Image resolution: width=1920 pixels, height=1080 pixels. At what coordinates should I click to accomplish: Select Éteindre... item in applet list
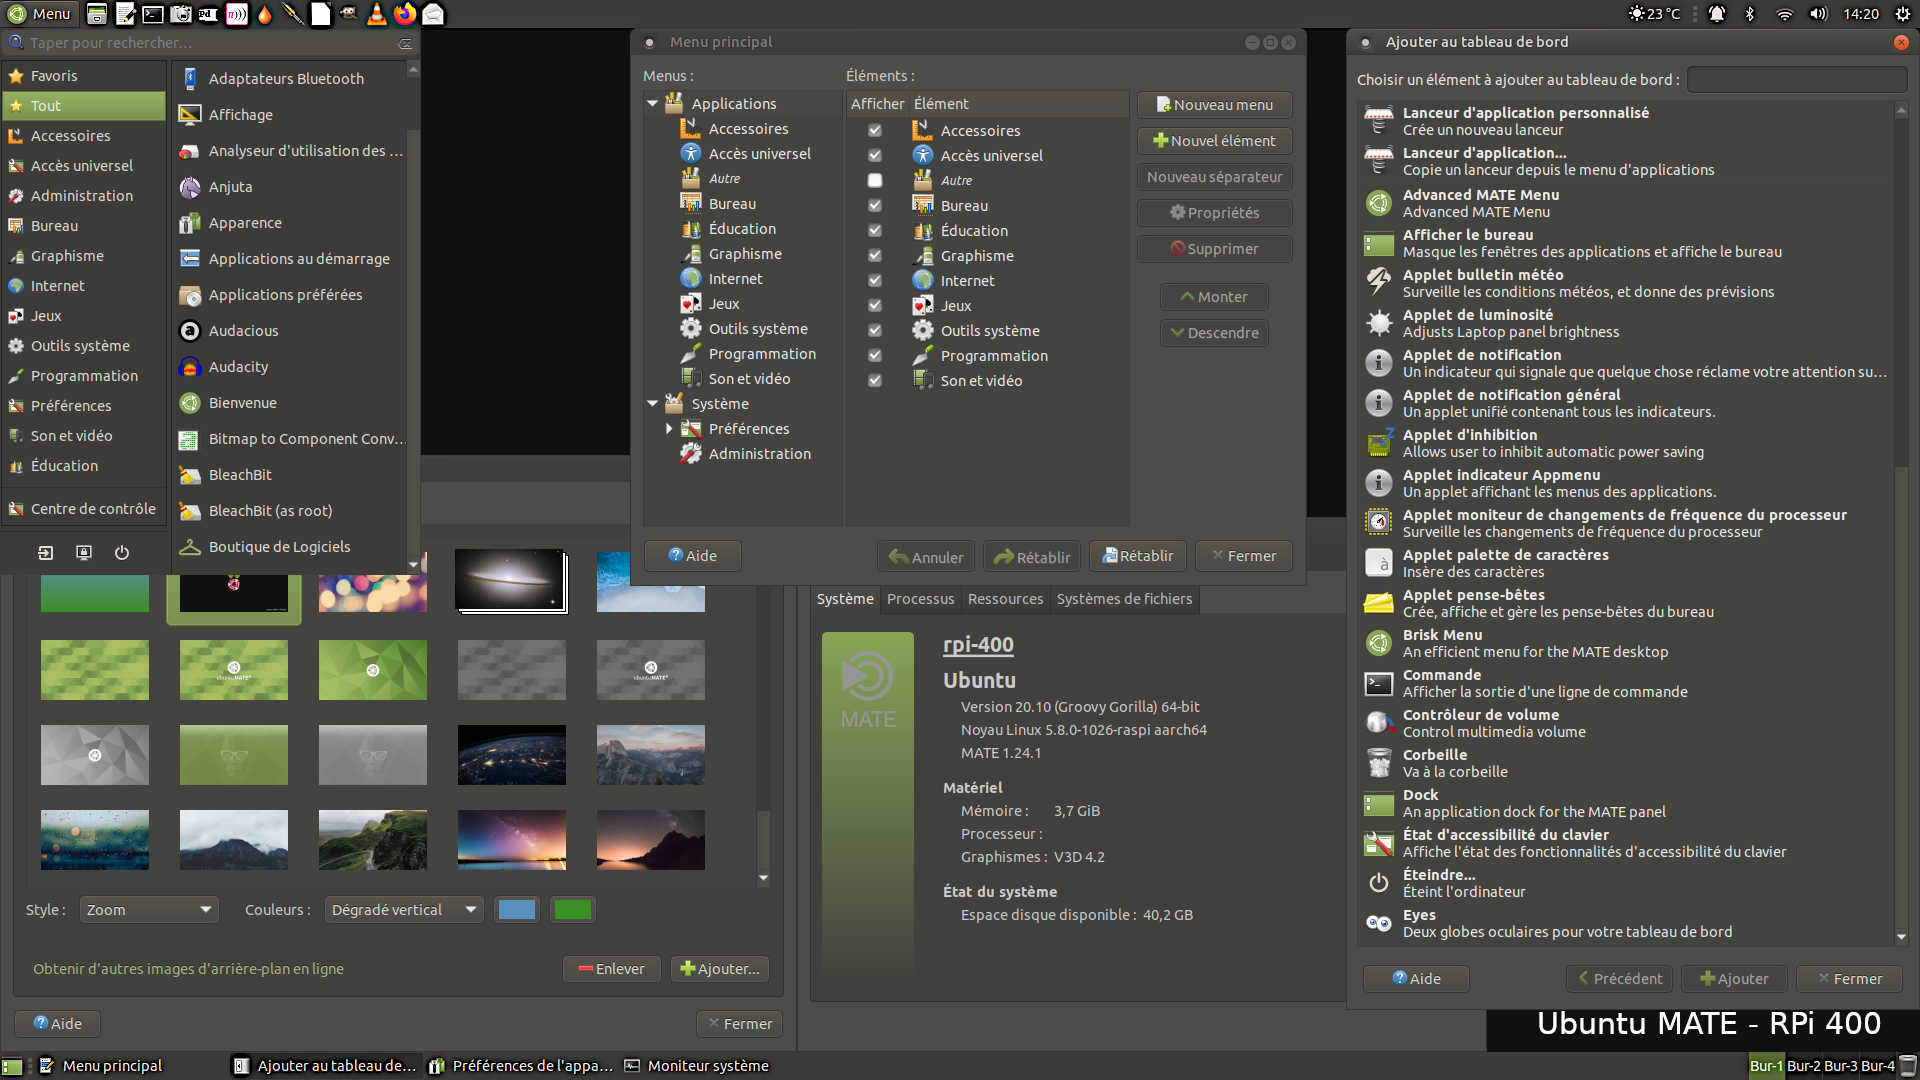(1627, 883)
